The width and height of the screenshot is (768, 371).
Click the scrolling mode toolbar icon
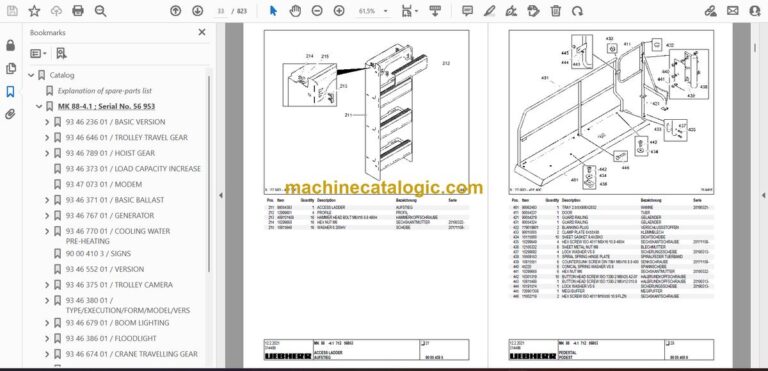434,11
